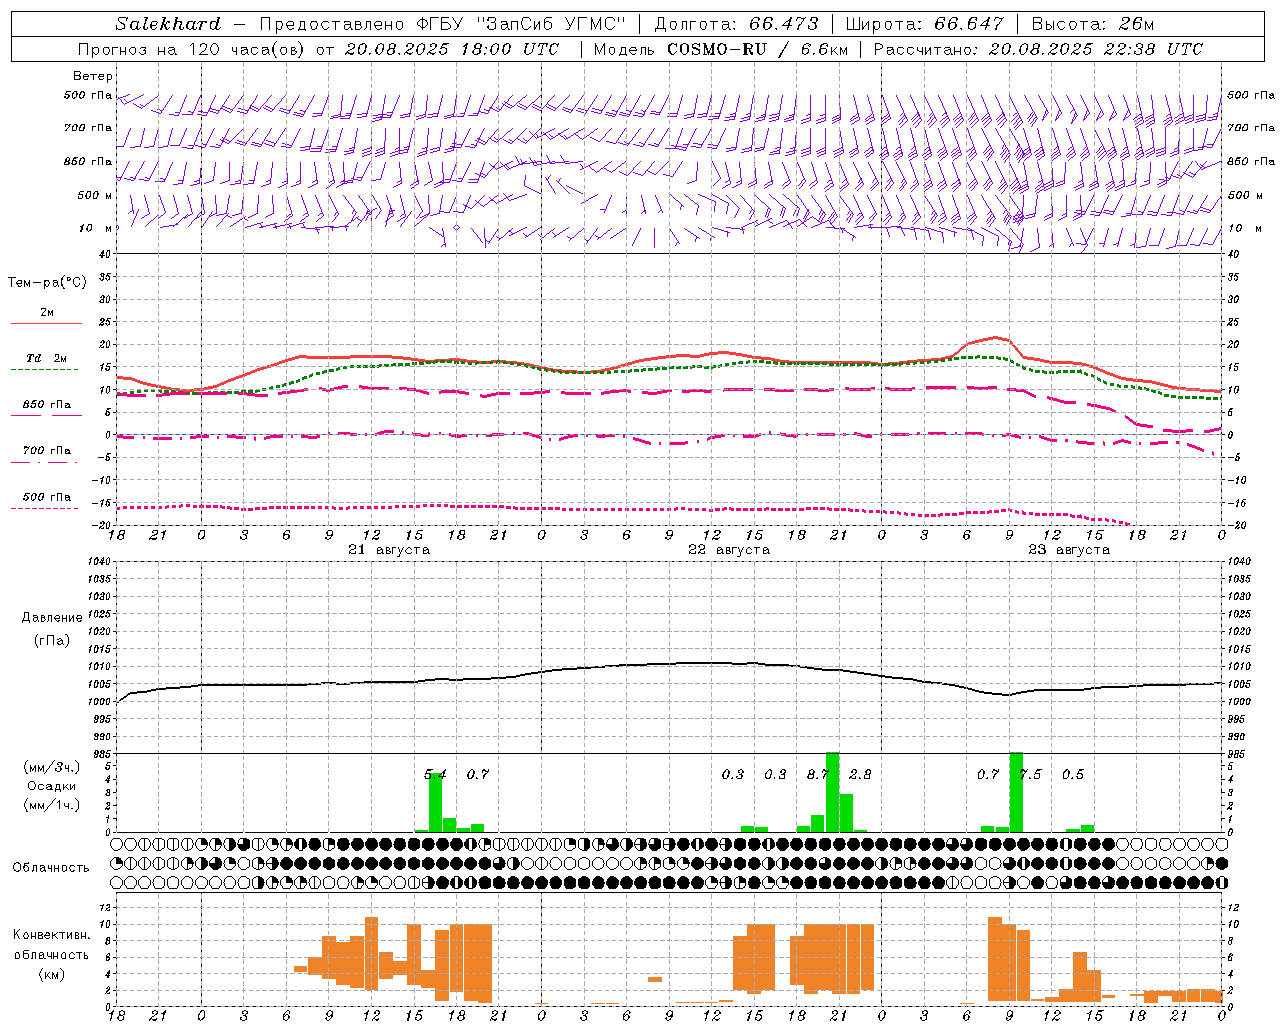1280x1024 pixels.
Task: Click 'Рассчитано: 20.08.2025 22:38 UTC' timestamp
Action: click(1038, 49)
